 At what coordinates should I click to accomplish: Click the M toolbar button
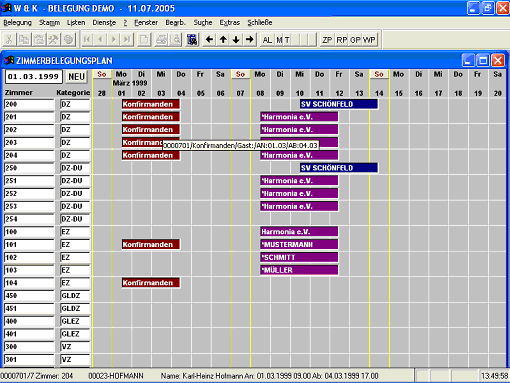coord(279,40)
